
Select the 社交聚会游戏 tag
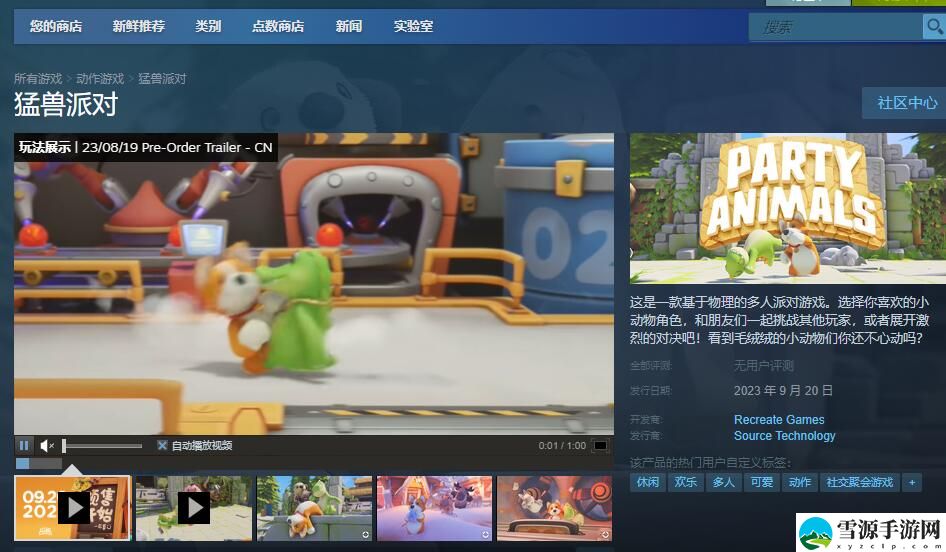(859, 482)
